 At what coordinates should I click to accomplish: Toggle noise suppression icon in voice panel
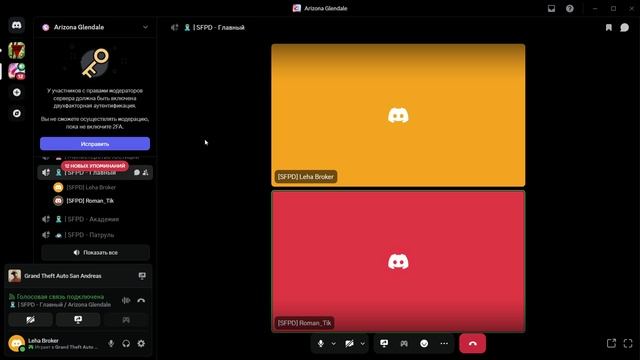(126, 300)
